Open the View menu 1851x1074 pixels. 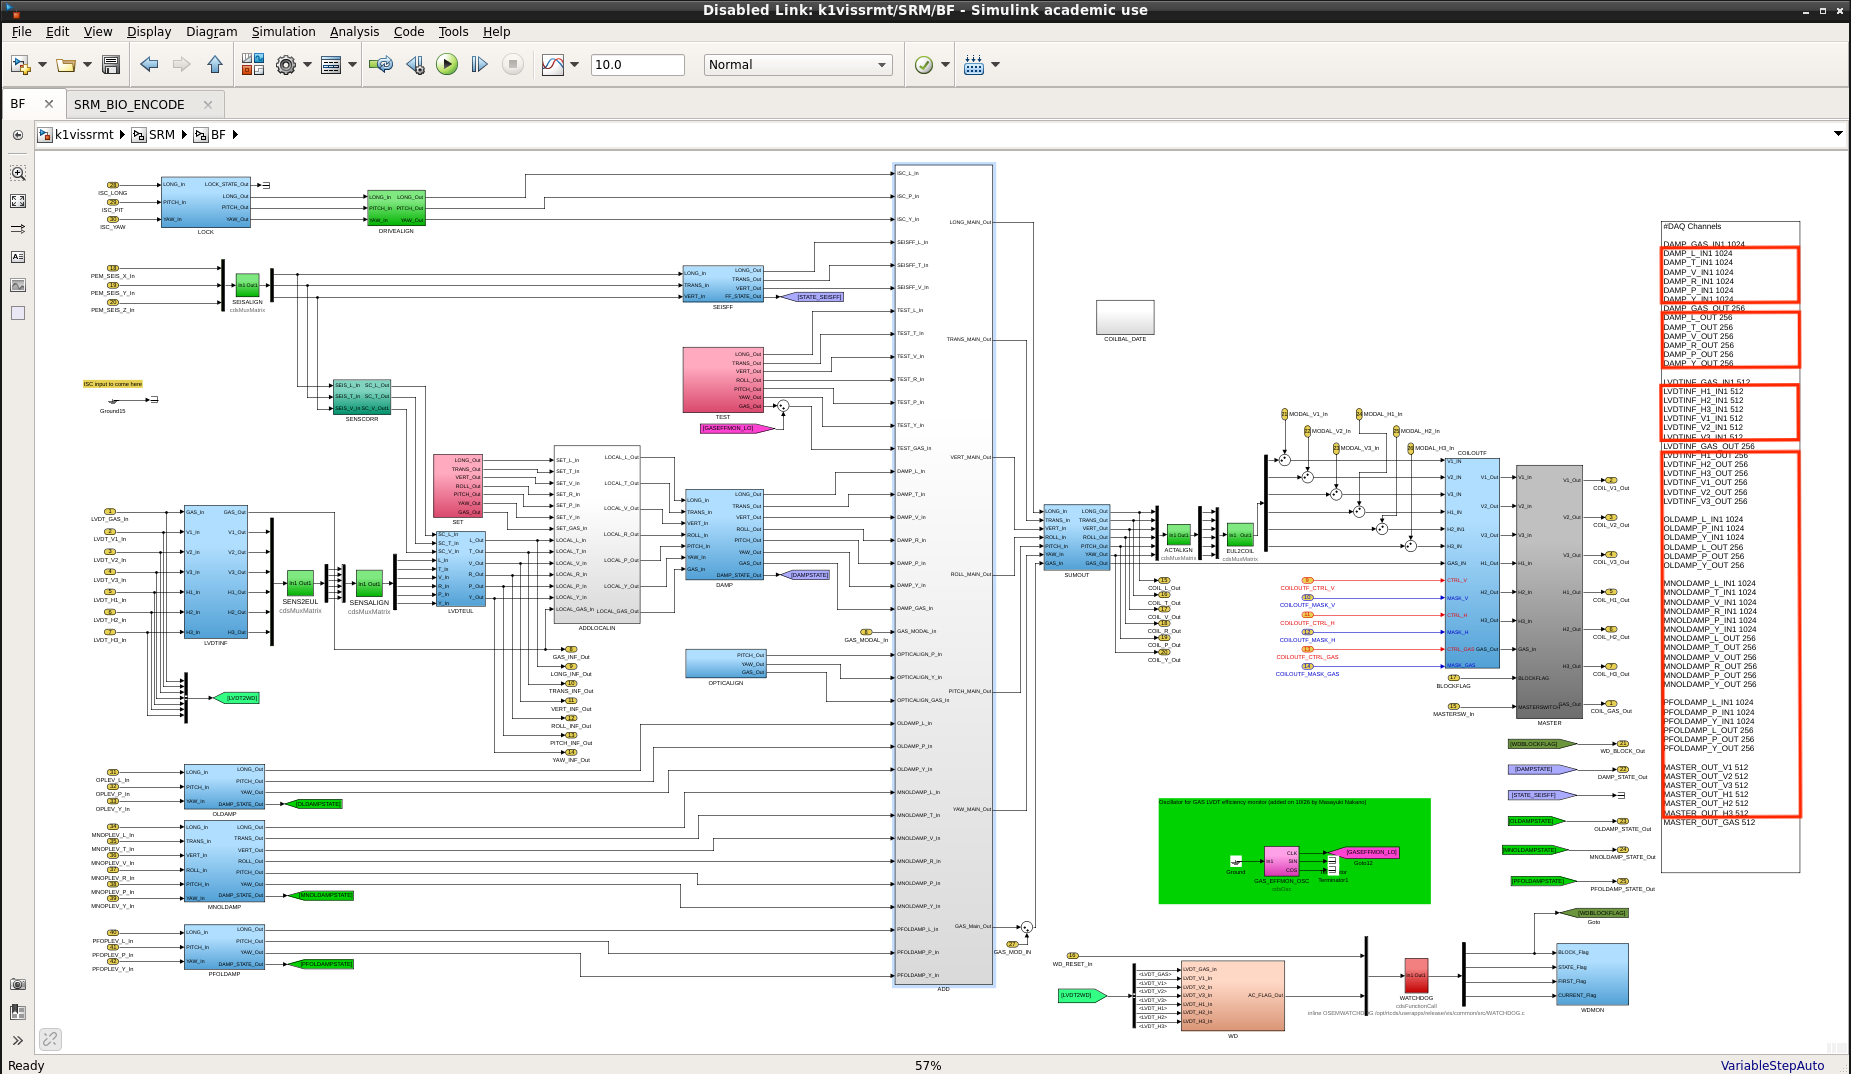point(97,32)
